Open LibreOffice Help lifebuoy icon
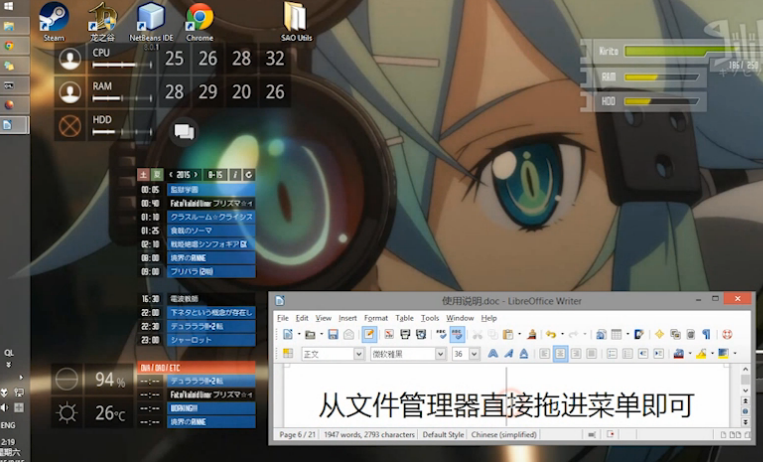The height and width of the screenshot is (462, 763). point(727,334)
